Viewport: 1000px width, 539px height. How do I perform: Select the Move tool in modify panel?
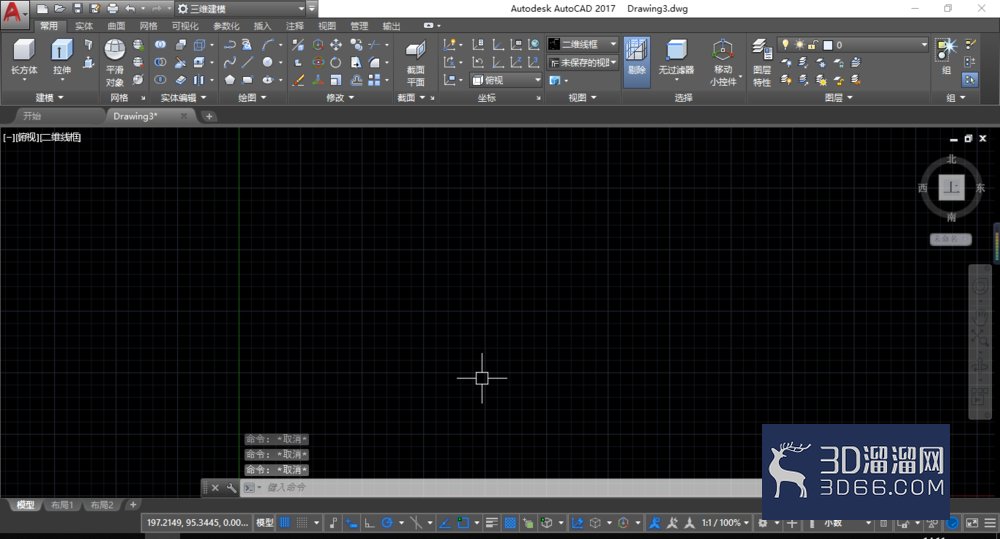coord(336,45)
